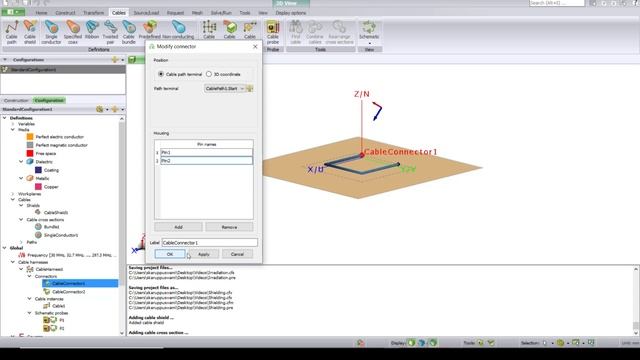Create a Specified coax cable

tap(73, 32)
